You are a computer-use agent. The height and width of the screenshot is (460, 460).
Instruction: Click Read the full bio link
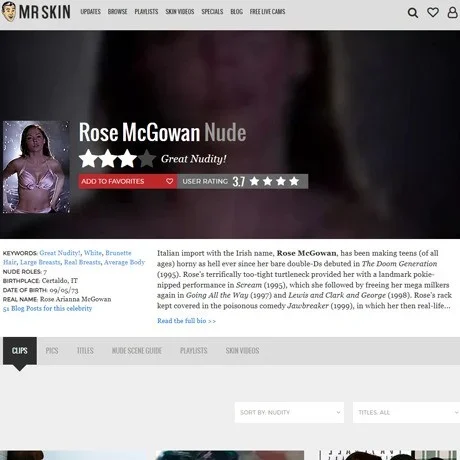coord(186,321)
